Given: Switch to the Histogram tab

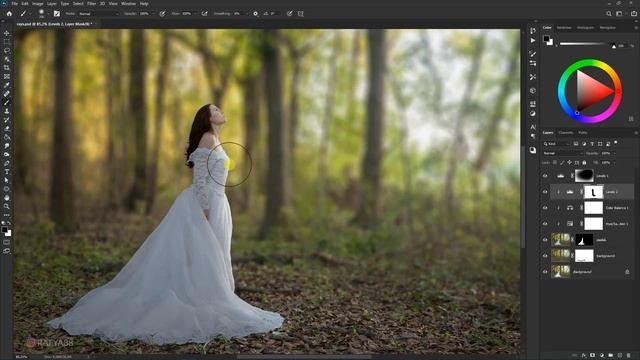Looking at the screenshot, I should tap(585, 27).
